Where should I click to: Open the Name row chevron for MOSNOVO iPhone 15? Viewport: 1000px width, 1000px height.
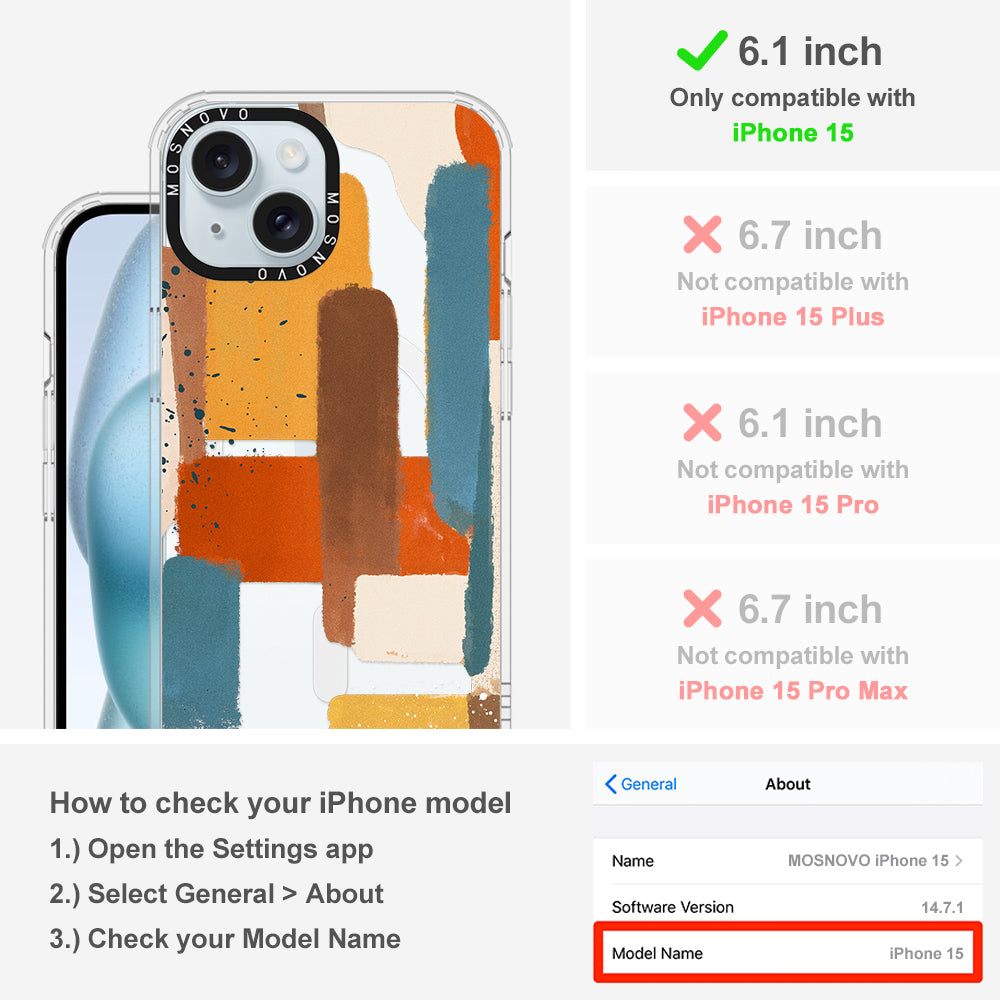959,860
